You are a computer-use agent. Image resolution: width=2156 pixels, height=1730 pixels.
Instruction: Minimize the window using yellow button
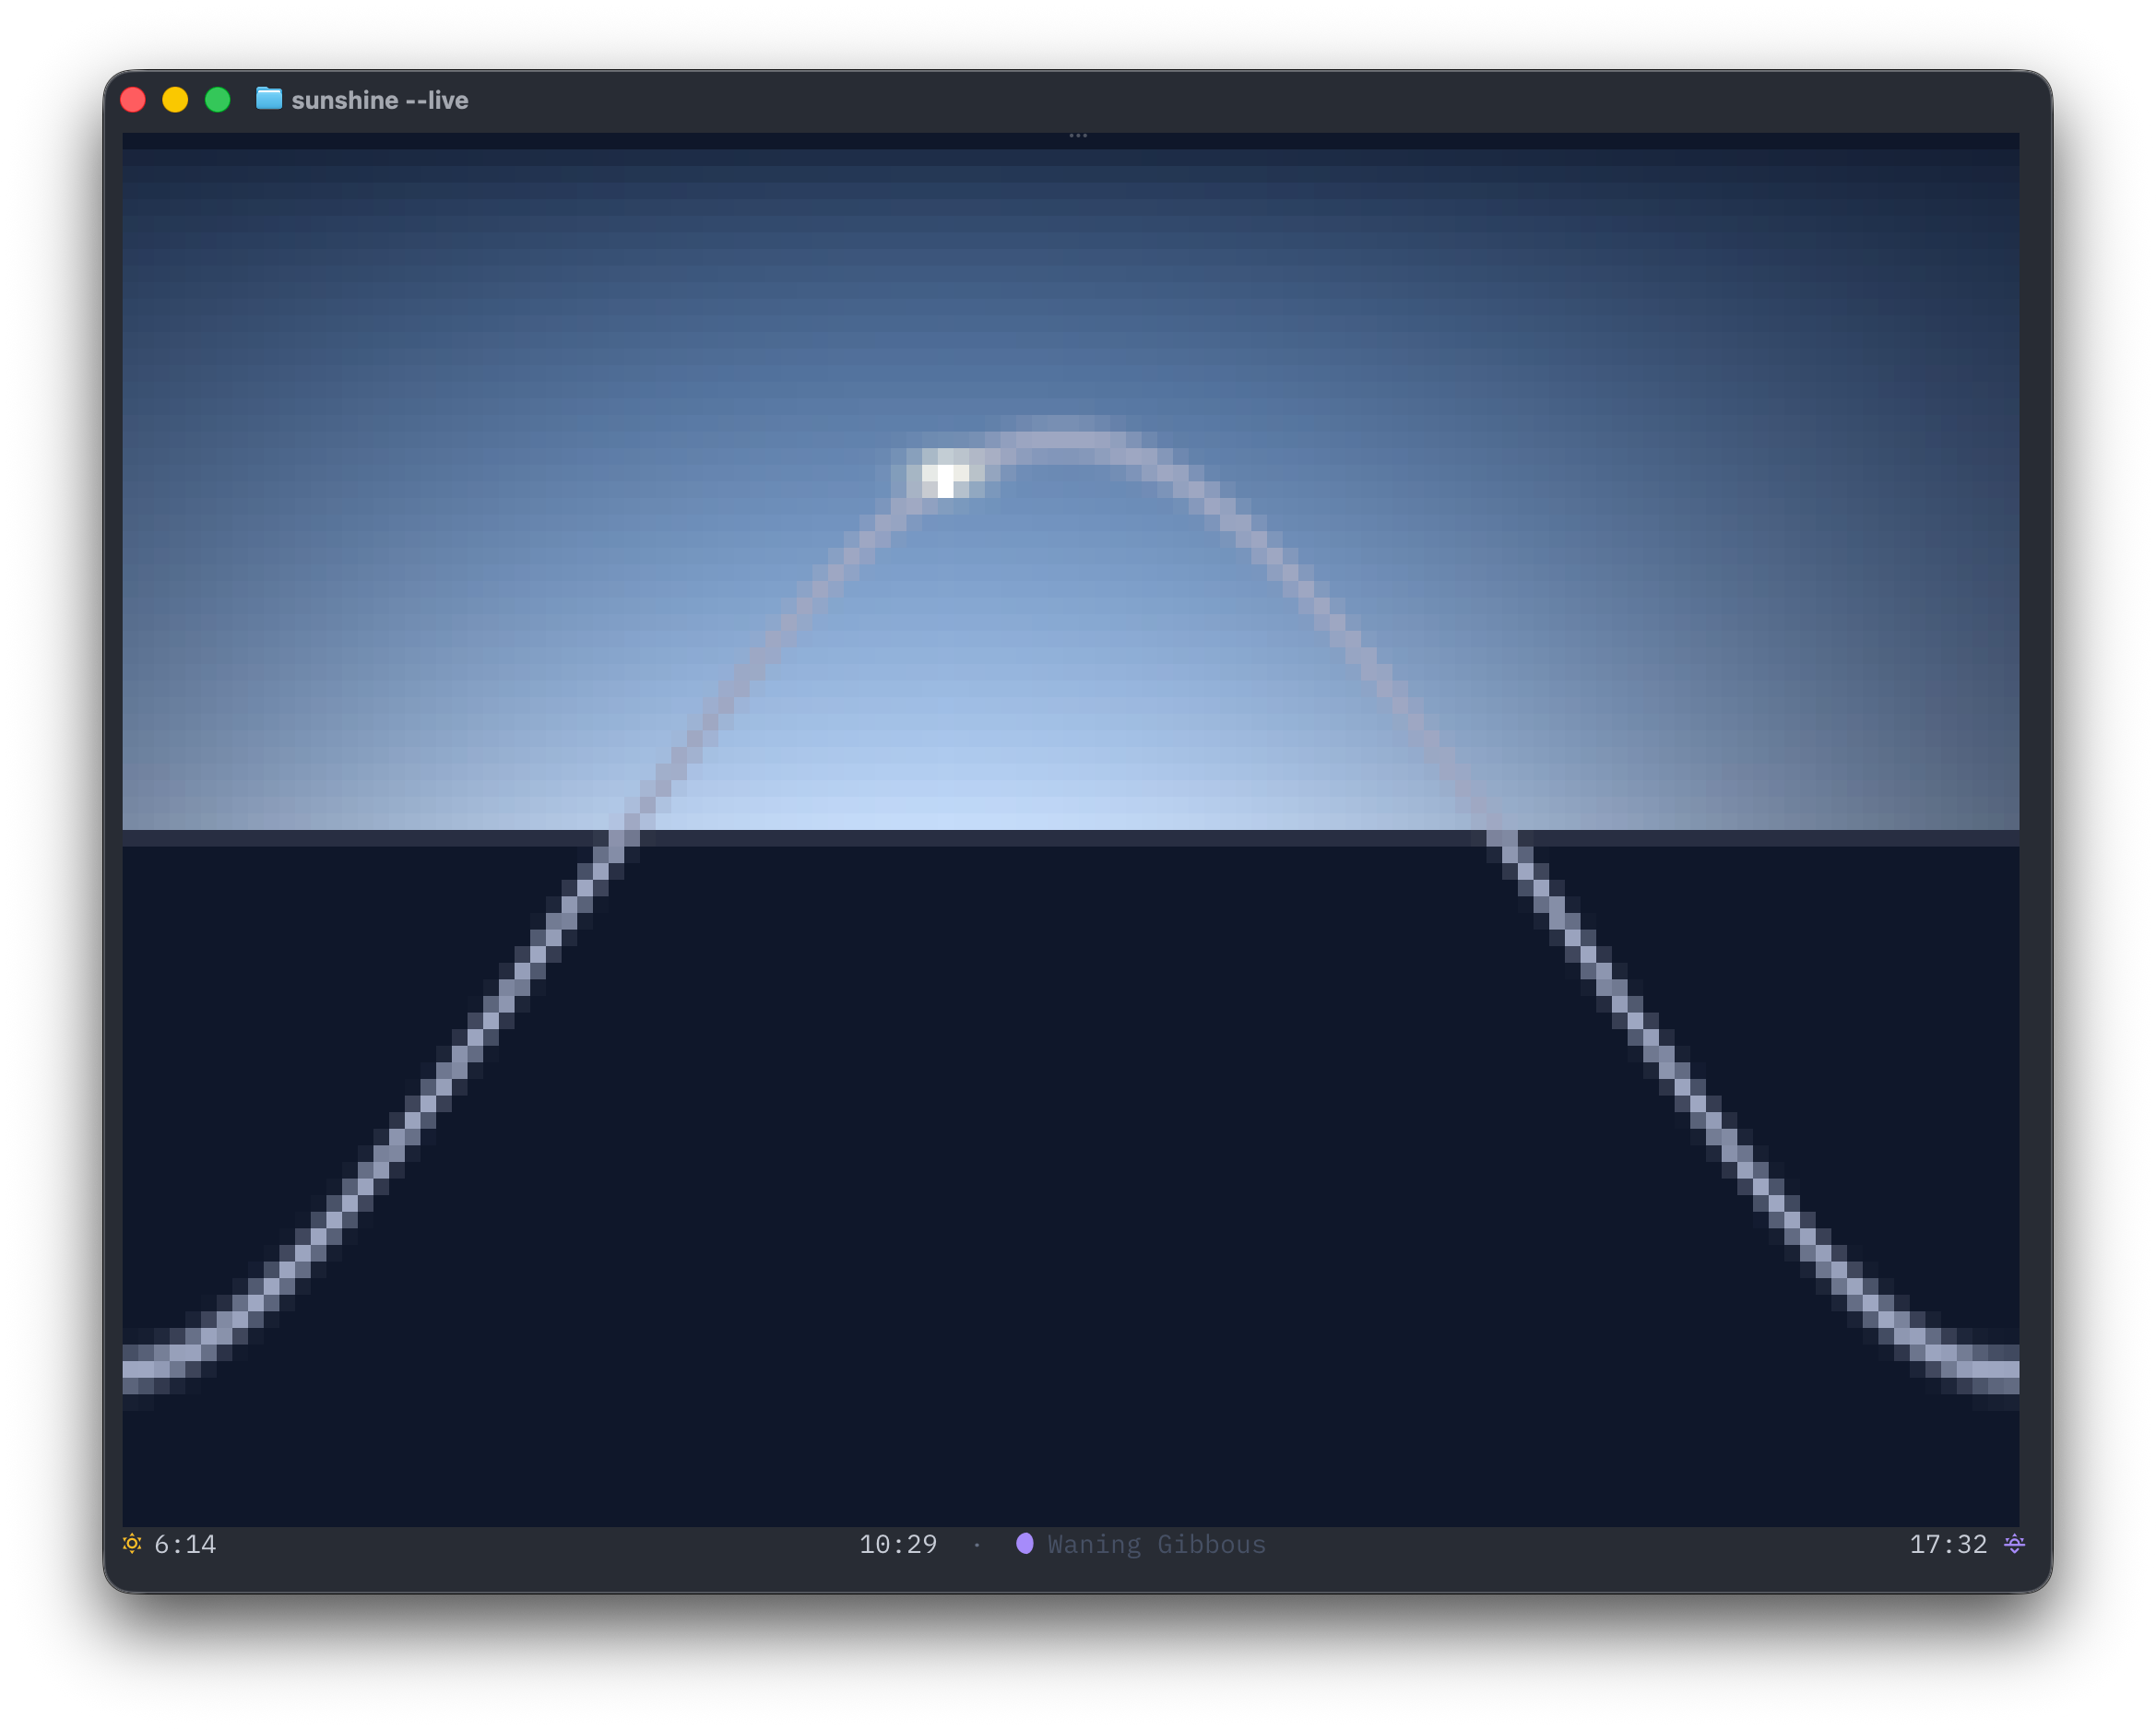click(x=175, y=100)
